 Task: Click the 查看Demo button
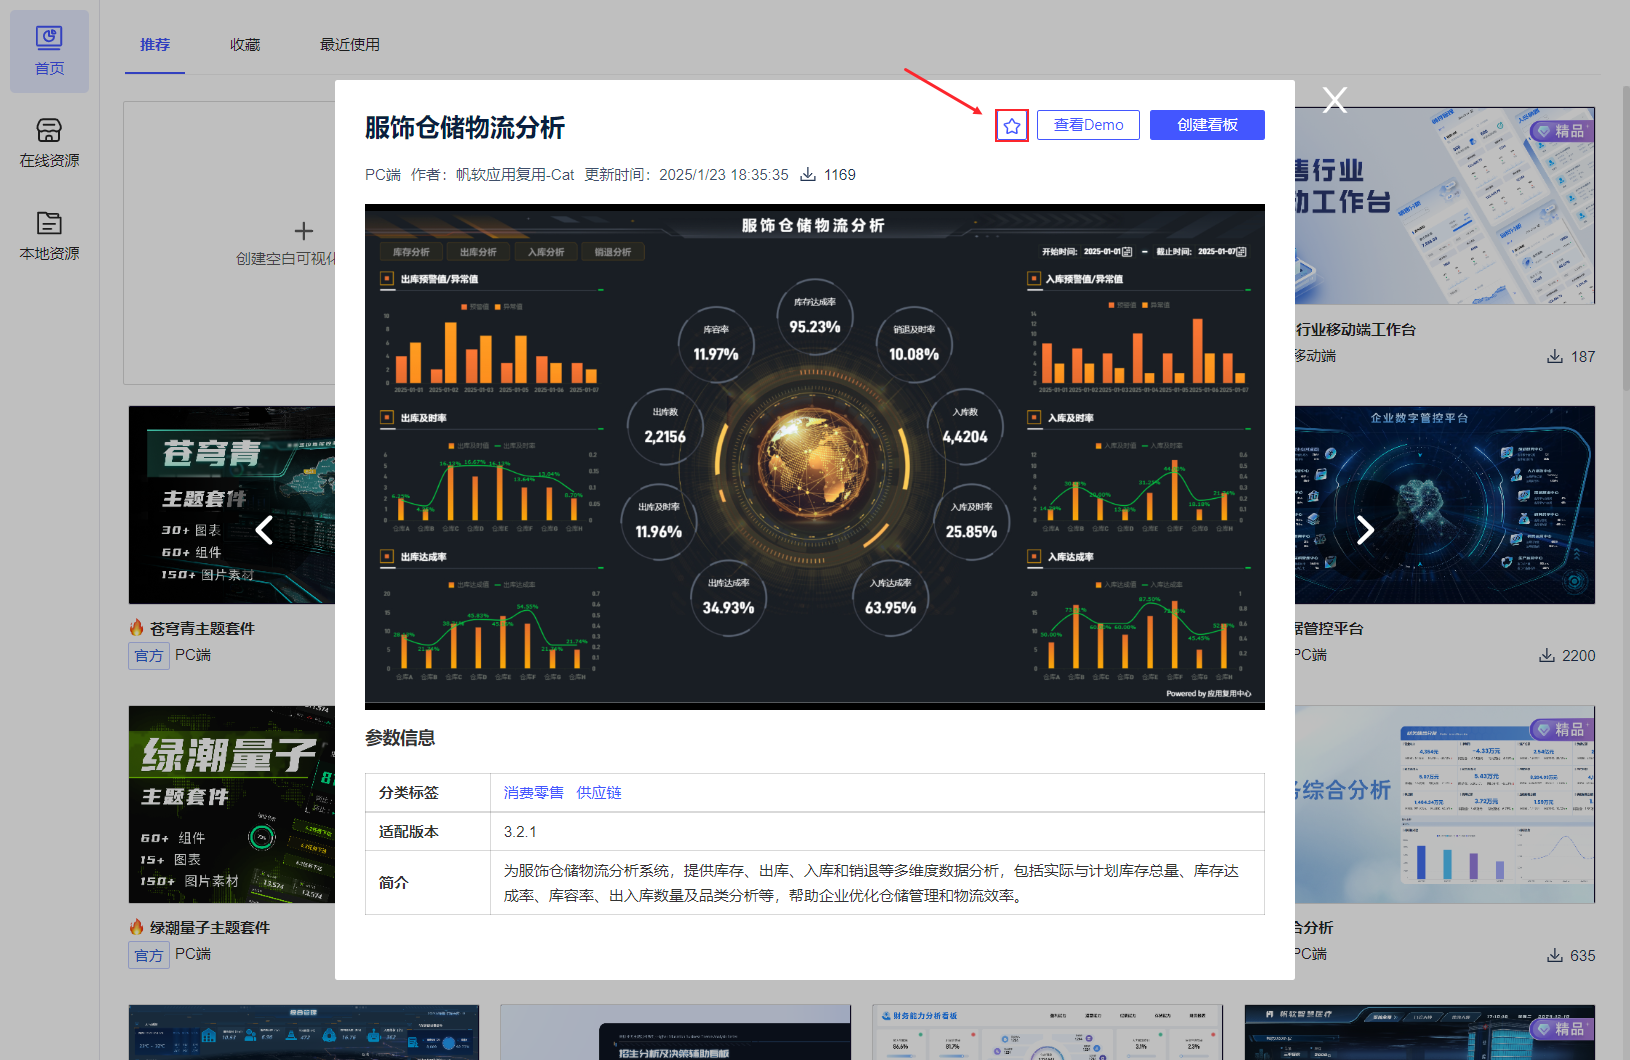pos(1088,125)
